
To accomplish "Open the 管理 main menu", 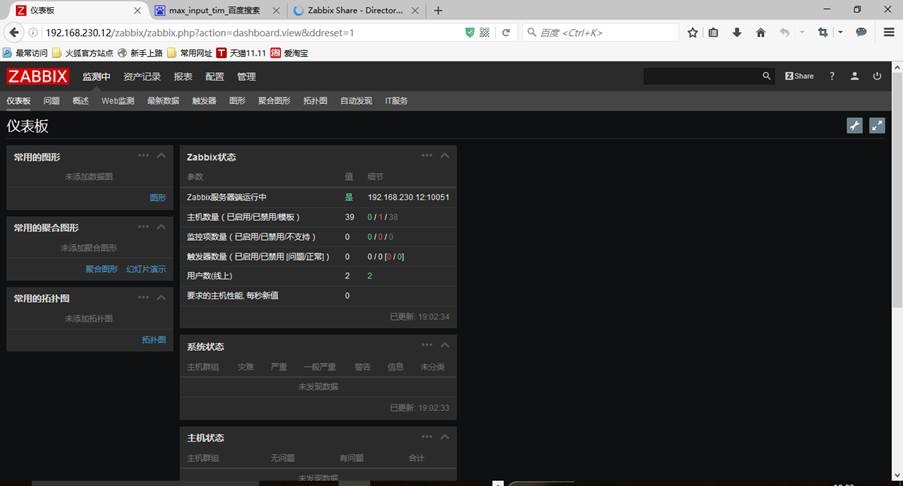I will (246, 77).
